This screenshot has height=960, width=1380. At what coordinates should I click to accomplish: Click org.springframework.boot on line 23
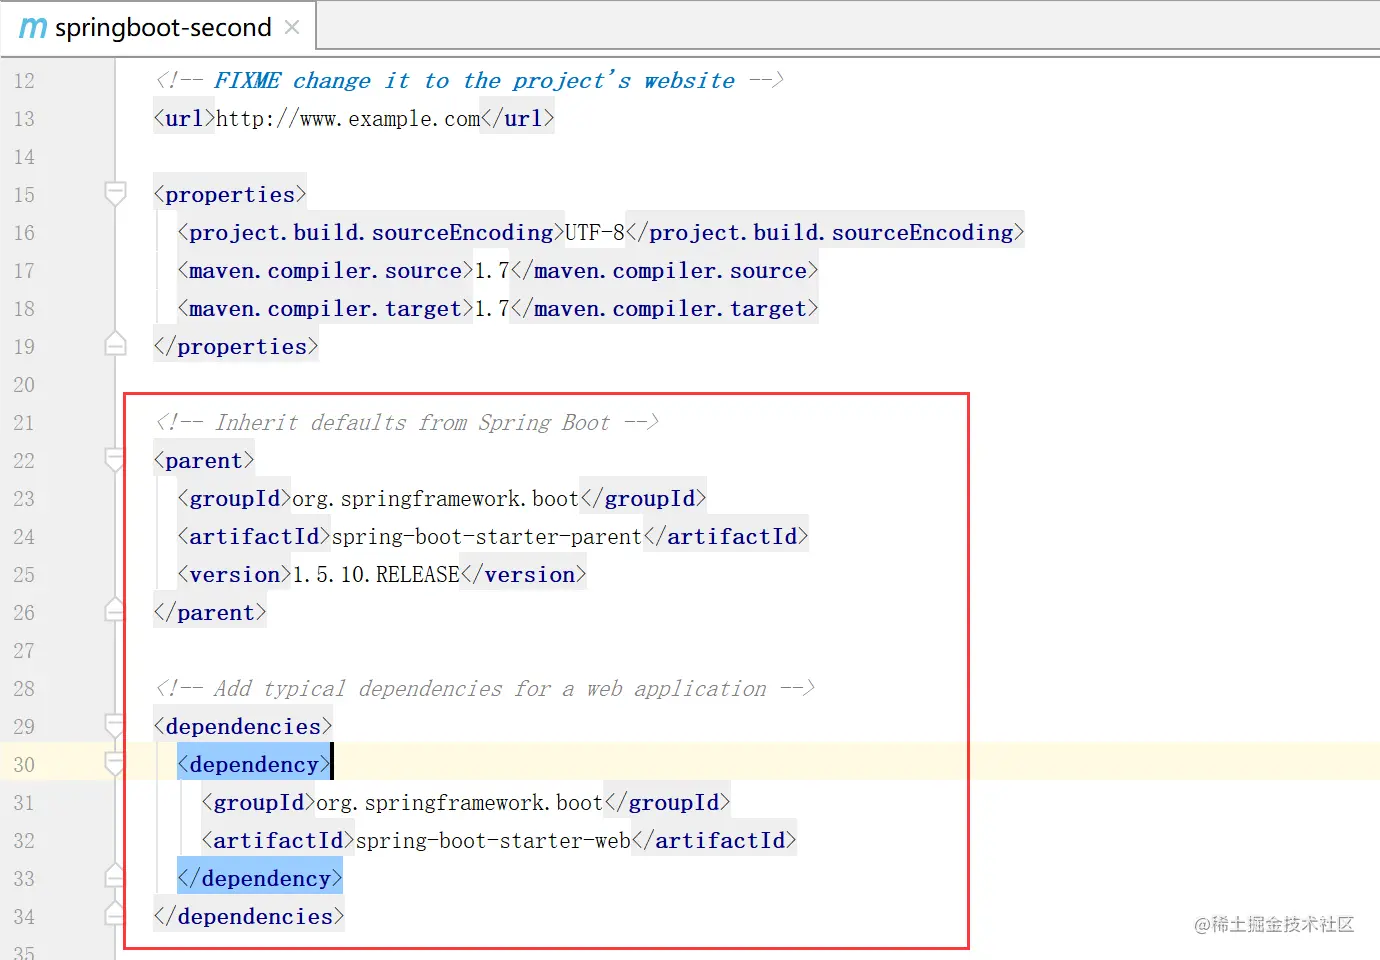click(435, 499)
